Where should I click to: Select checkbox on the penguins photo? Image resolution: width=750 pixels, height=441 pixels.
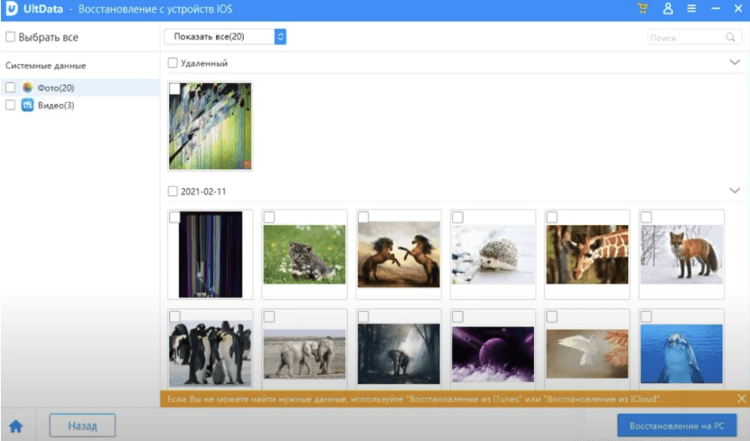click(175, 317)
